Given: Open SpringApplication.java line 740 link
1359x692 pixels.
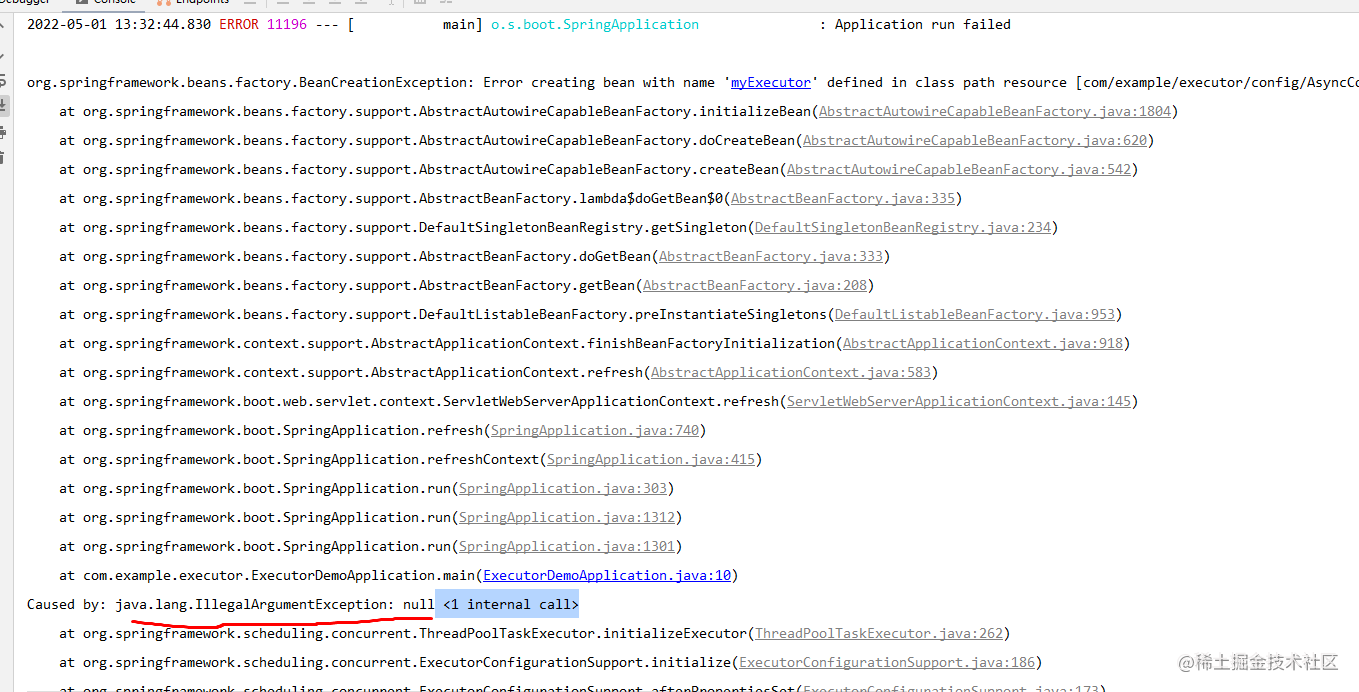Looking at the screenshot, I should [x=596, y=430].
